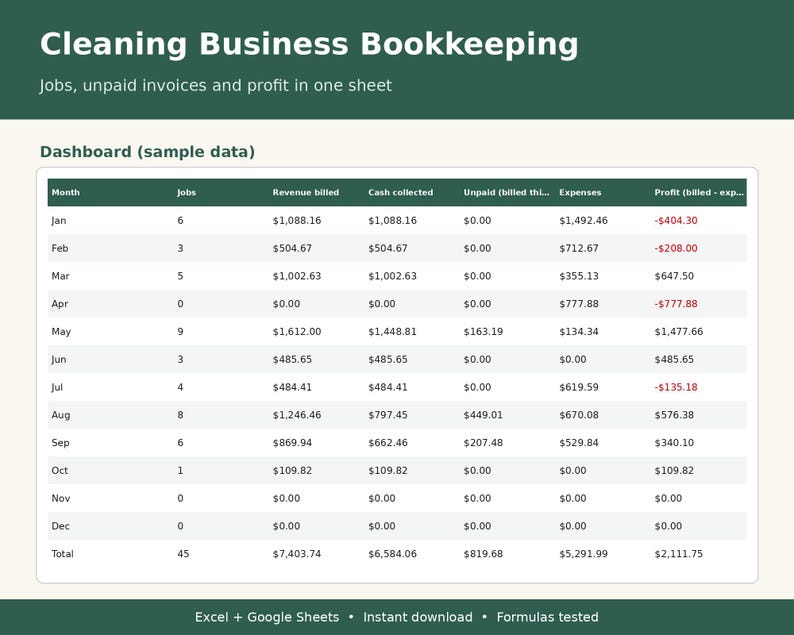Click Sep revenue billed '$869.94'

pos(292,443)
